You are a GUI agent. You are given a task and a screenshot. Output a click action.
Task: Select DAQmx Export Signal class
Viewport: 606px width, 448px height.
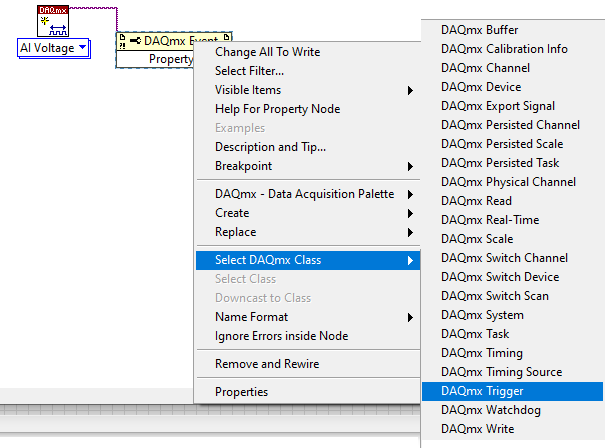512,106
